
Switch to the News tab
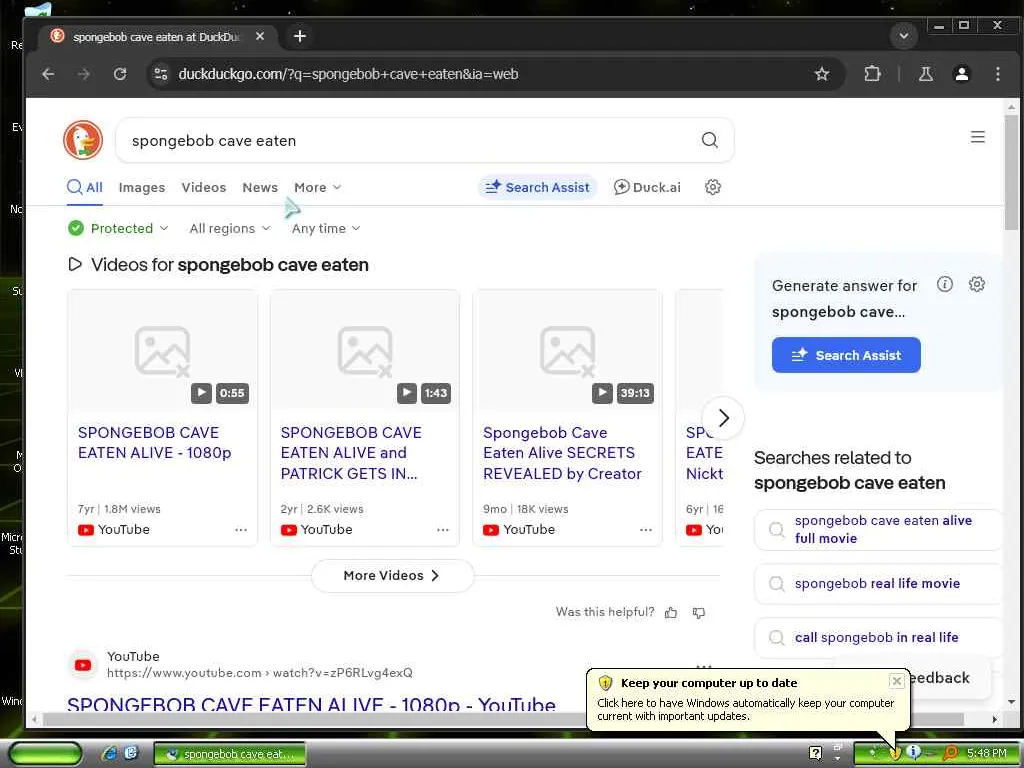tap(260, 187)
